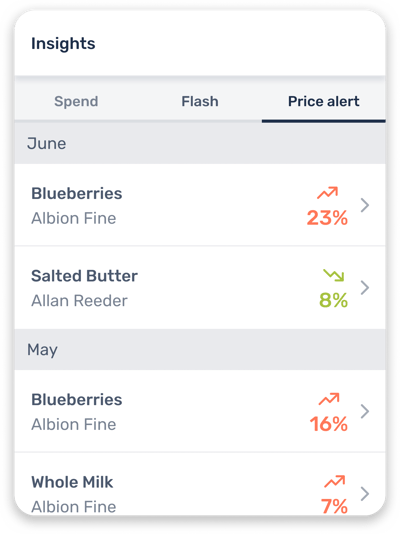The height and width of the screenshot is (534, 400).
Task: Click the 16% price increase value
Action: [x=329, y=424]
